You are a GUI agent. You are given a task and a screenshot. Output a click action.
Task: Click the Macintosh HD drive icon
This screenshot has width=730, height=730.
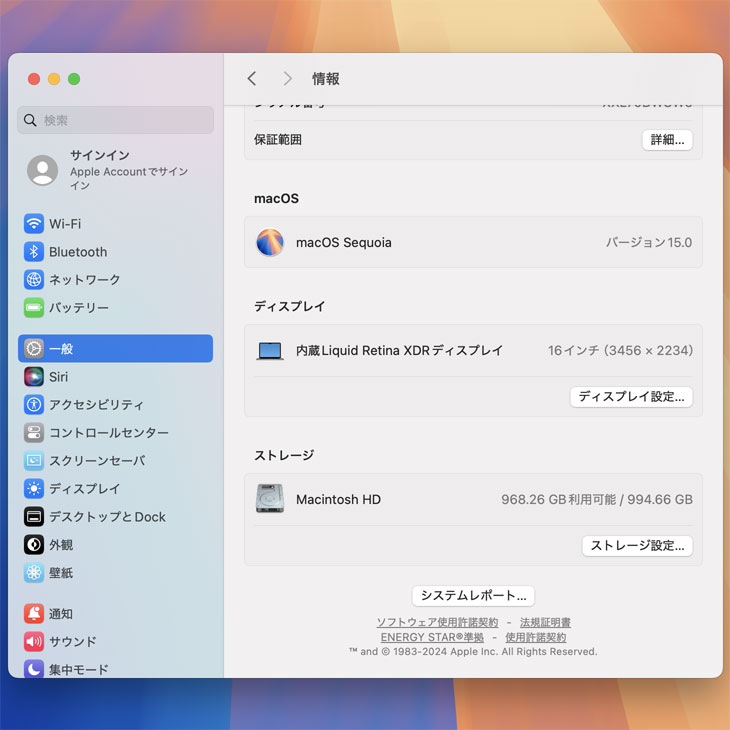(270, 499)
